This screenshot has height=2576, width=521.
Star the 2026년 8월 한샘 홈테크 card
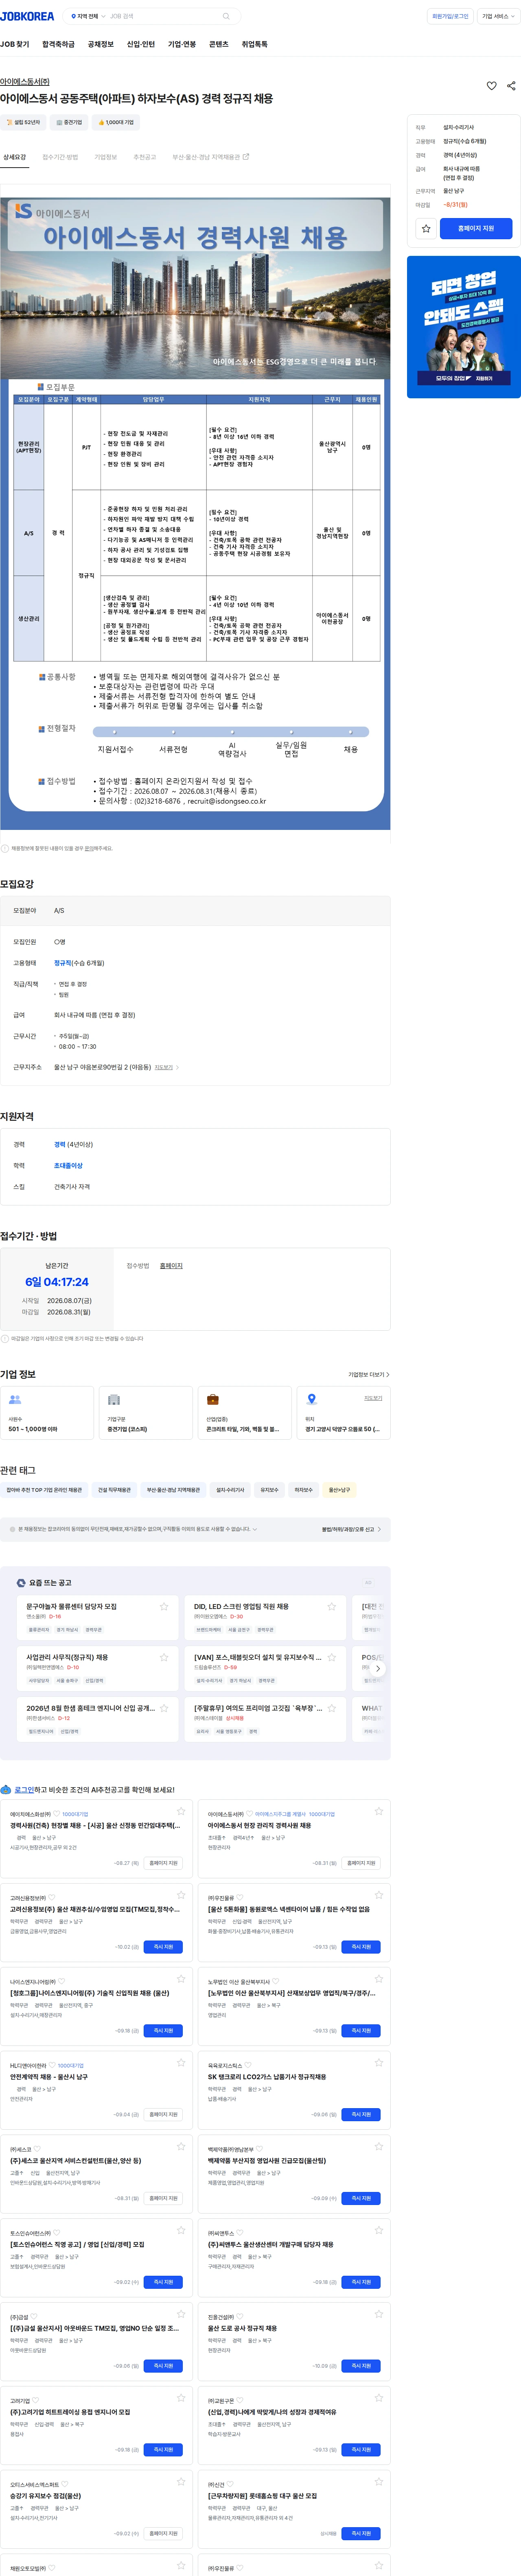(x=164, y=1708)
